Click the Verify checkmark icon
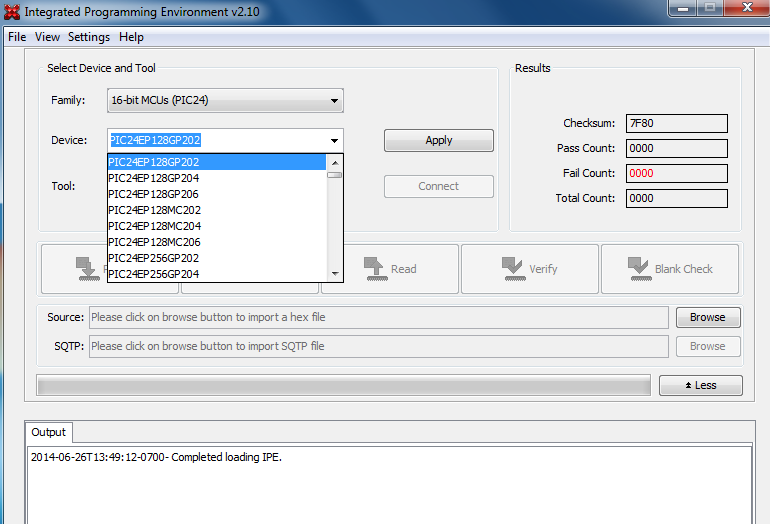Screen dimensions: 770x524 [513, 269]
